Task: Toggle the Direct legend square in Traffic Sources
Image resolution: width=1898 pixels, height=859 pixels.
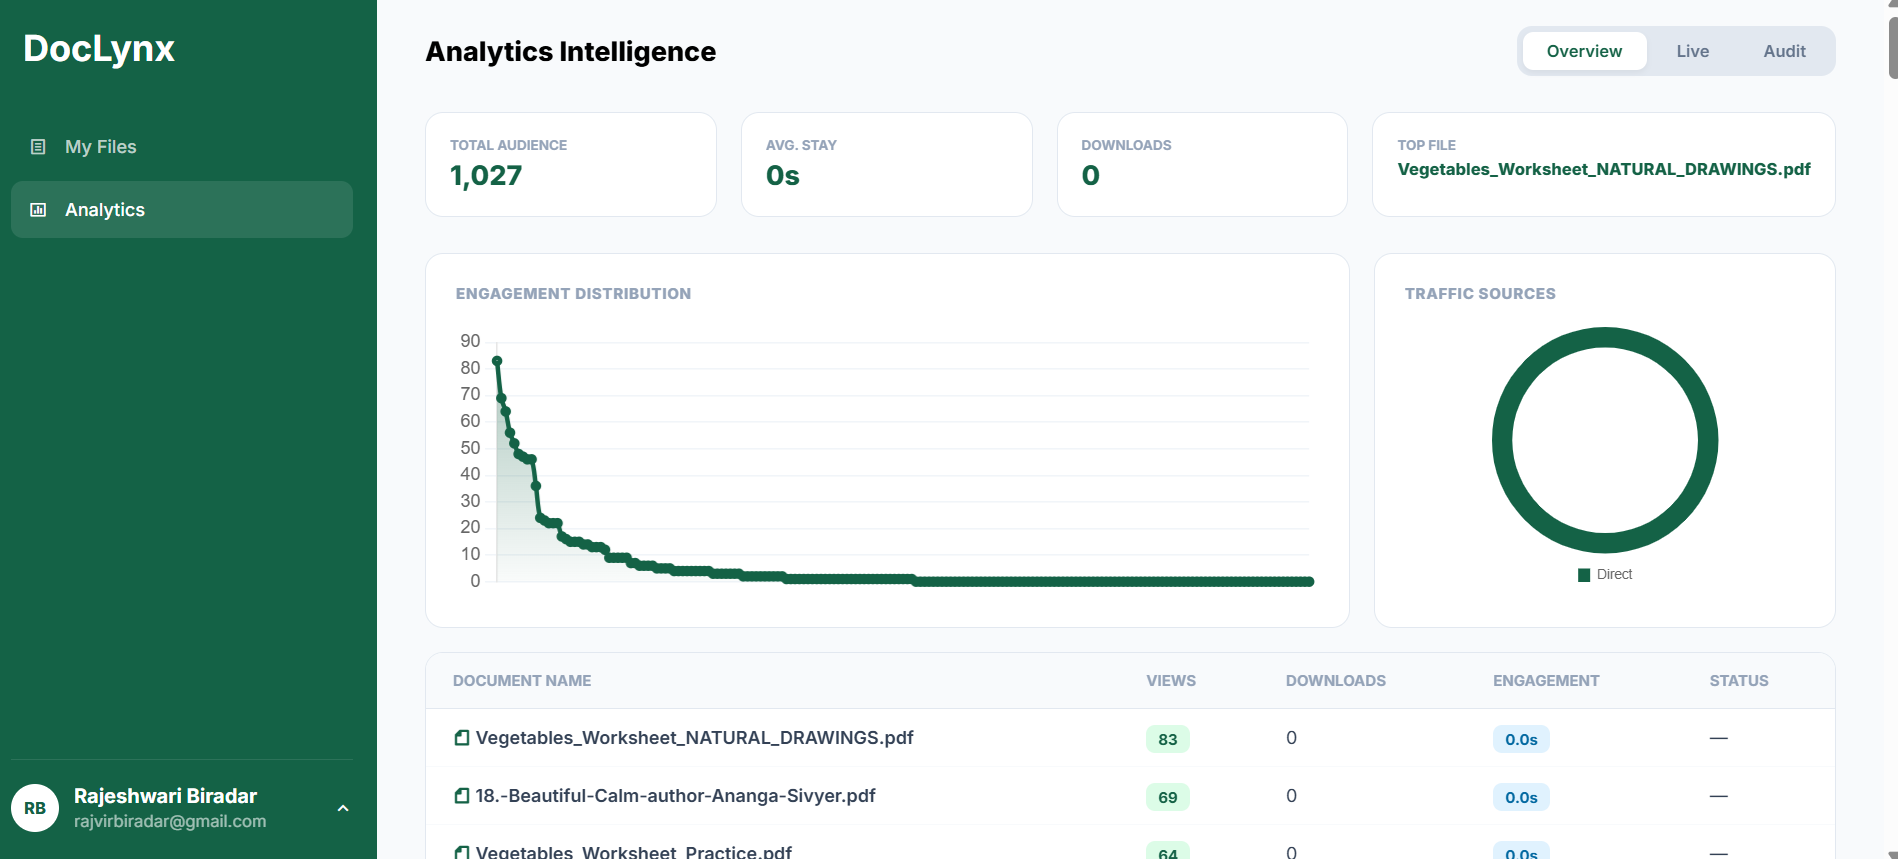Action: (1583, 575)
